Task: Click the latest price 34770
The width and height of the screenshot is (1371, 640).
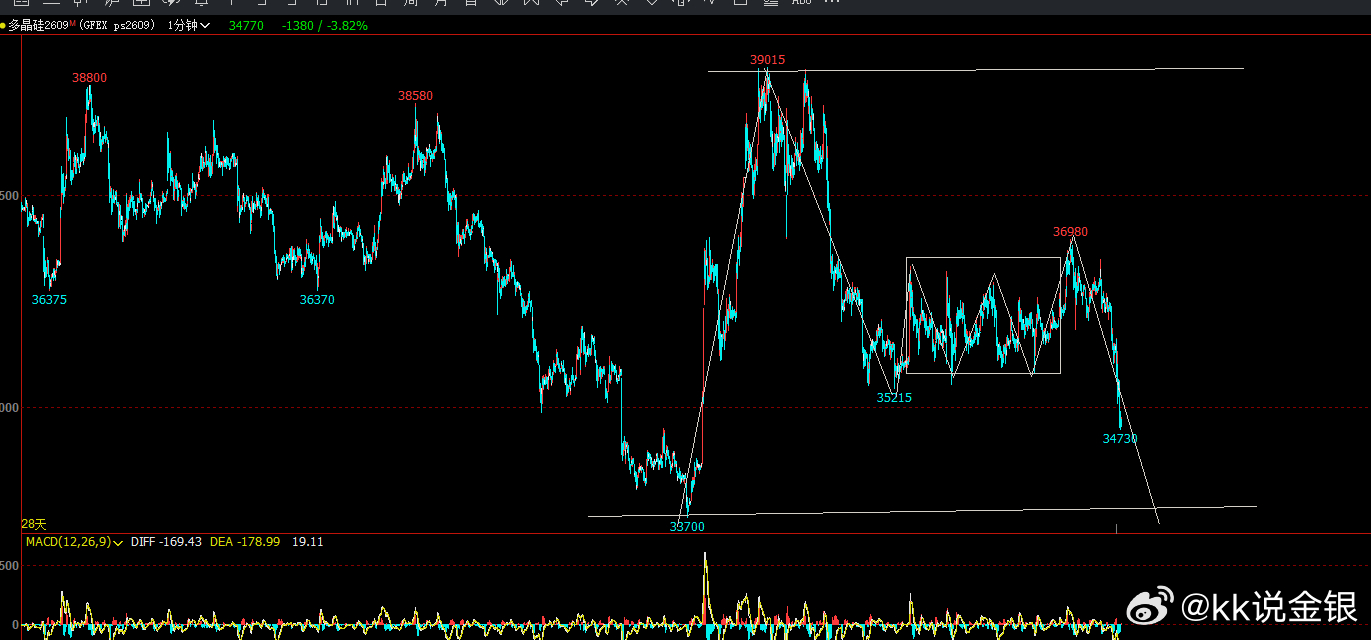Action: click(x=246, y=25)
